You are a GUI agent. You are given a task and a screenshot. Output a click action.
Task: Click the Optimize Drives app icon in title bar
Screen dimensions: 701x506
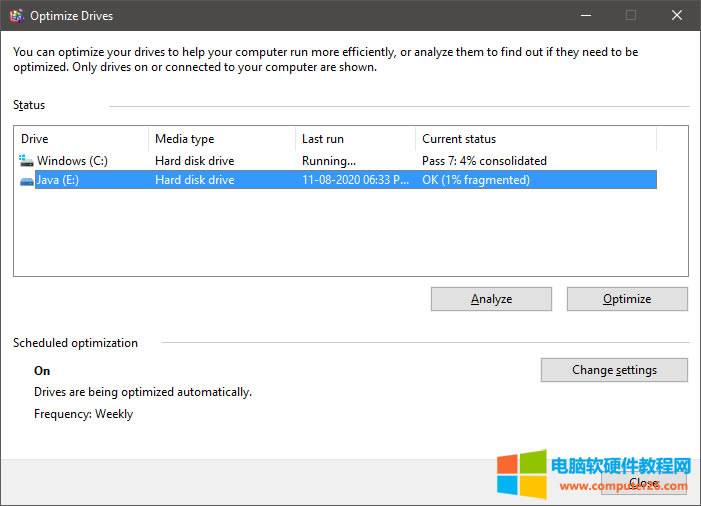coord(15,16)
